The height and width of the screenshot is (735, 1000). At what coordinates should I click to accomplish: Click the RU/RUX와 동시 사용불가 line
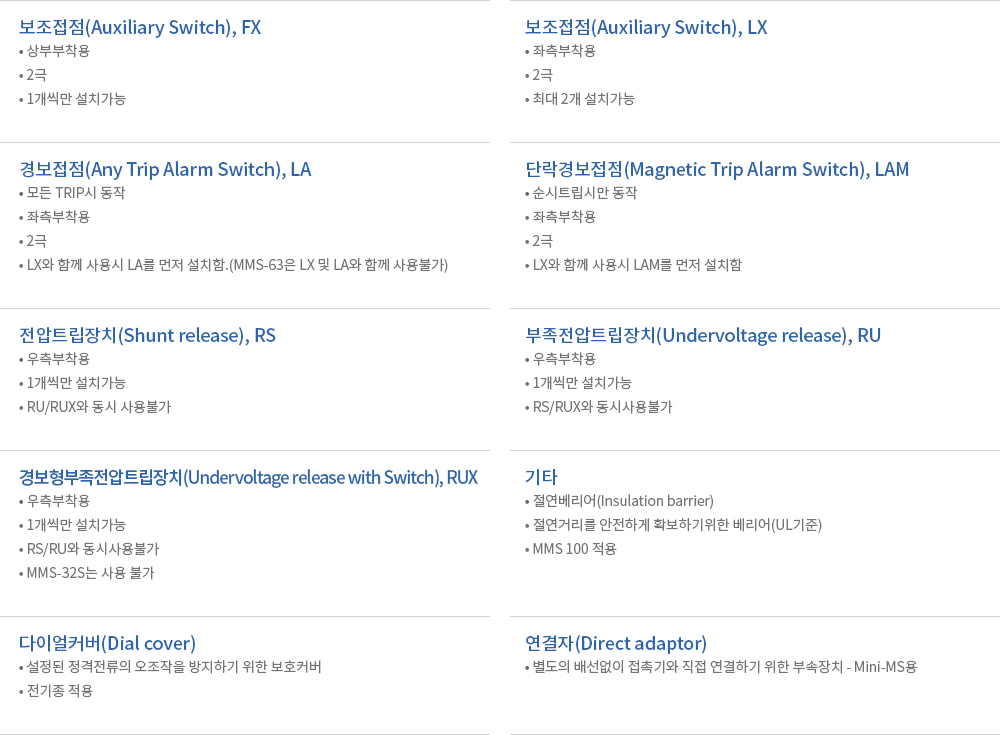pyautogui.click(x=98, y=407)
